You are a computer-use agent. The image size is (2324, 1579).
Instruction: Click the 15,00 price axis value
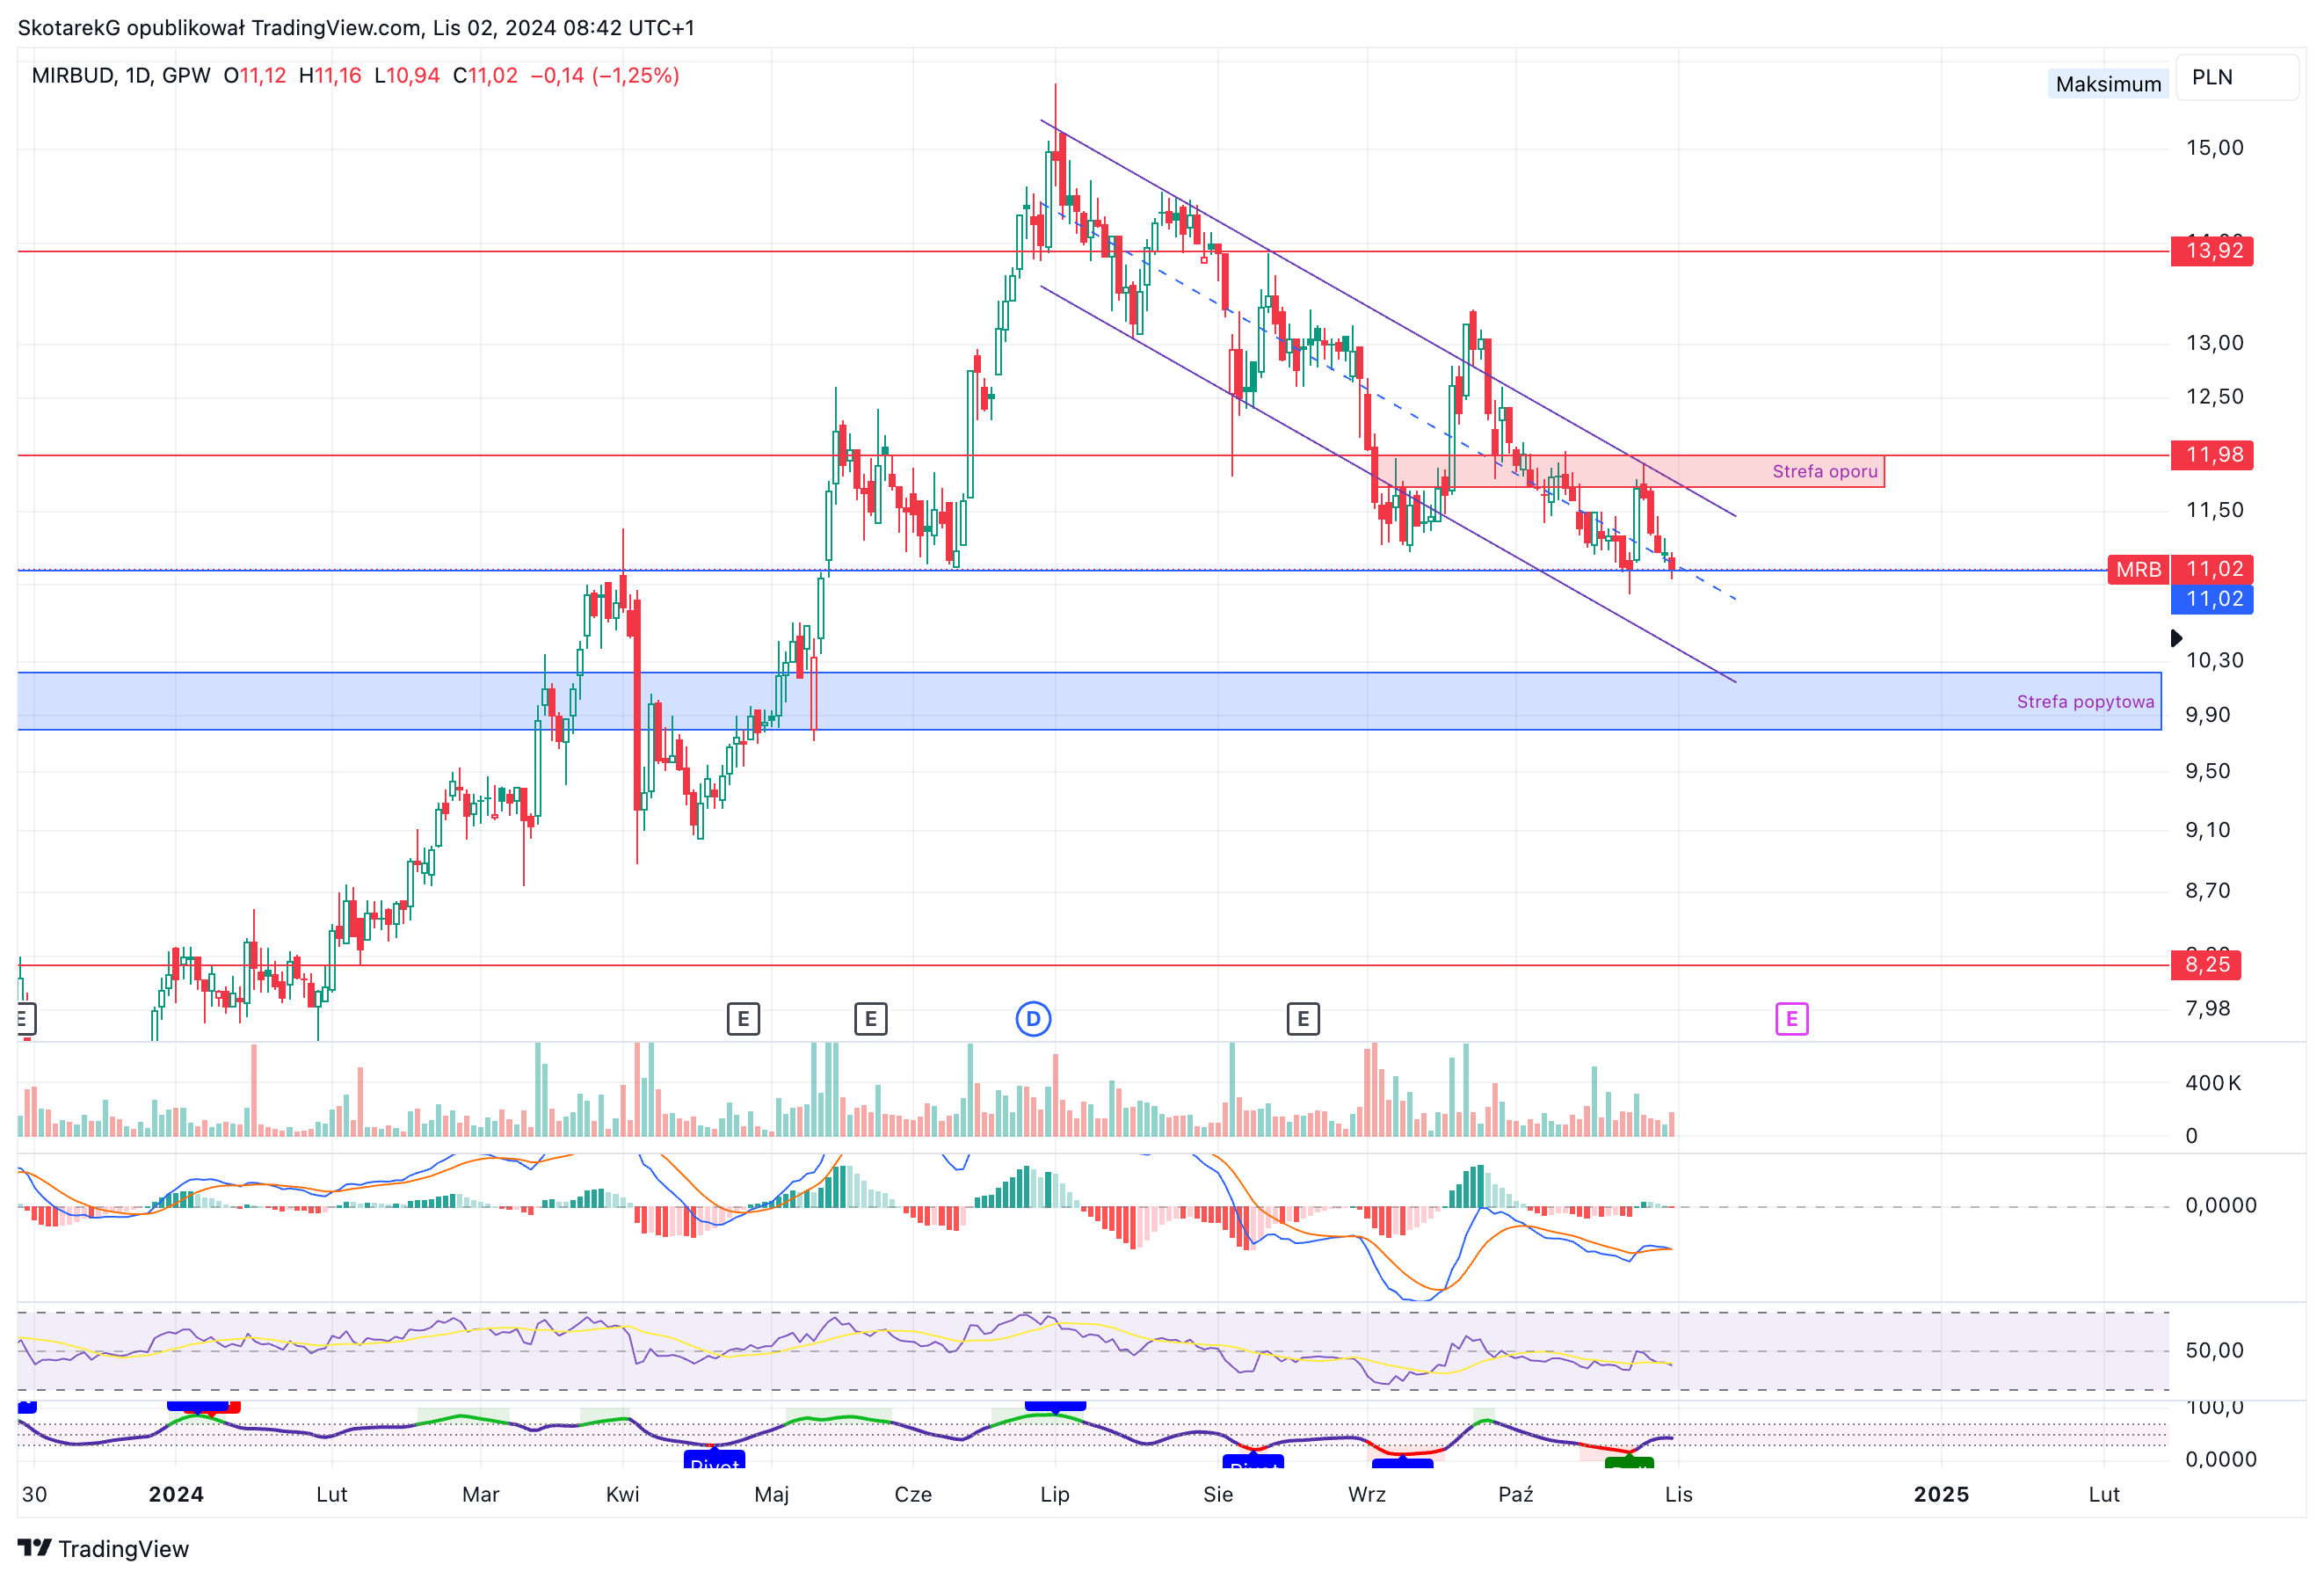(2214, 148)
